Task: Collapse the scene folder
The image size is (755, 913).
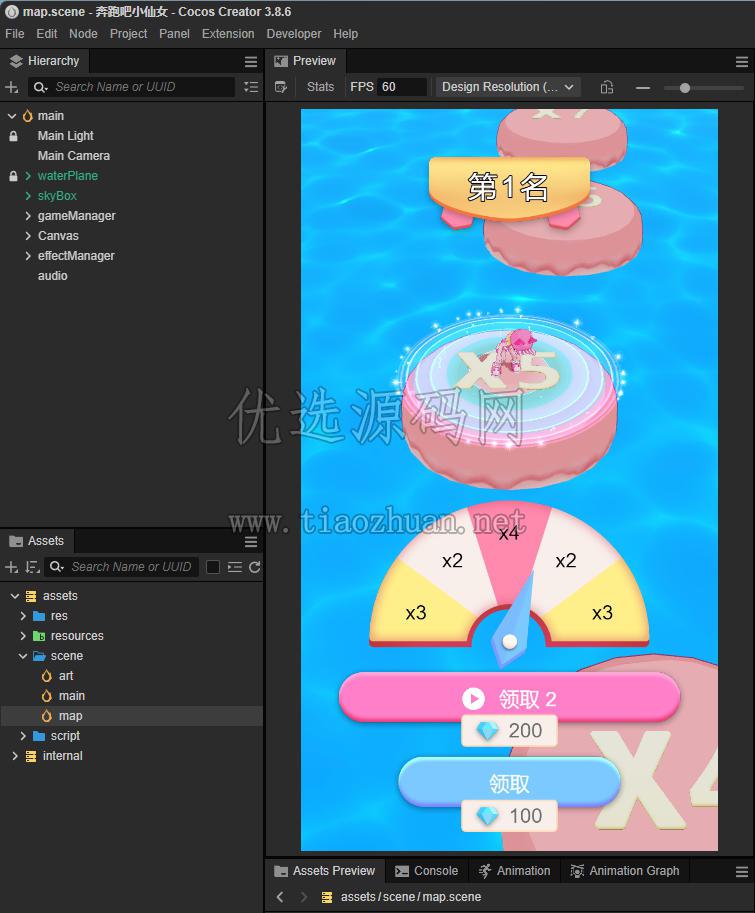Action: coord(23,656)
